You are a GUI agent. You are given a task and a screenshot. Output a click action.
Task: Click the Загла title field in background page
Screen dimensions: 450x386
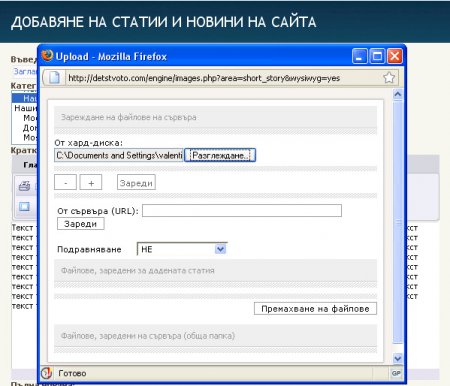pos(25,71)
